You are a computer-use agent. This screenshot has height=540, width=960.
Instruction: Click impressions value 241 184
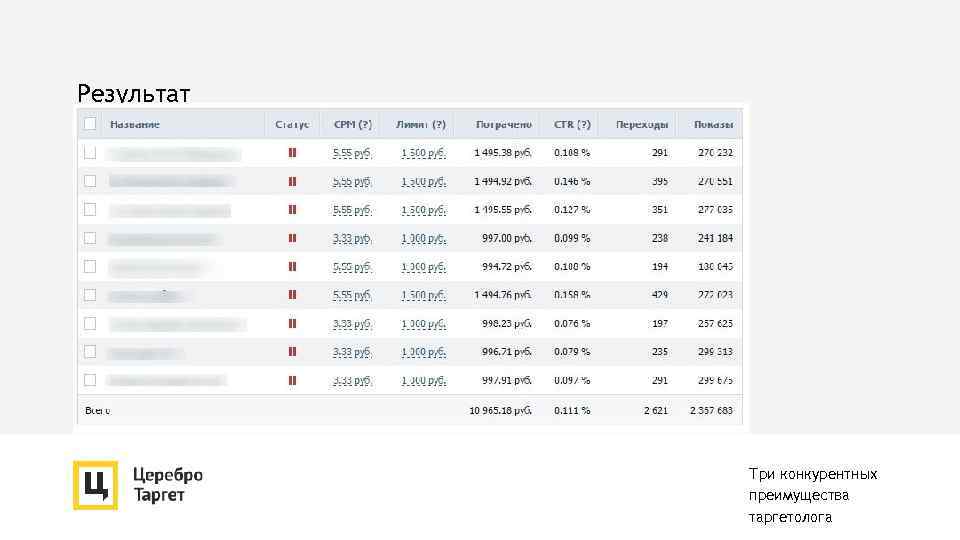[x=715, y=238]
